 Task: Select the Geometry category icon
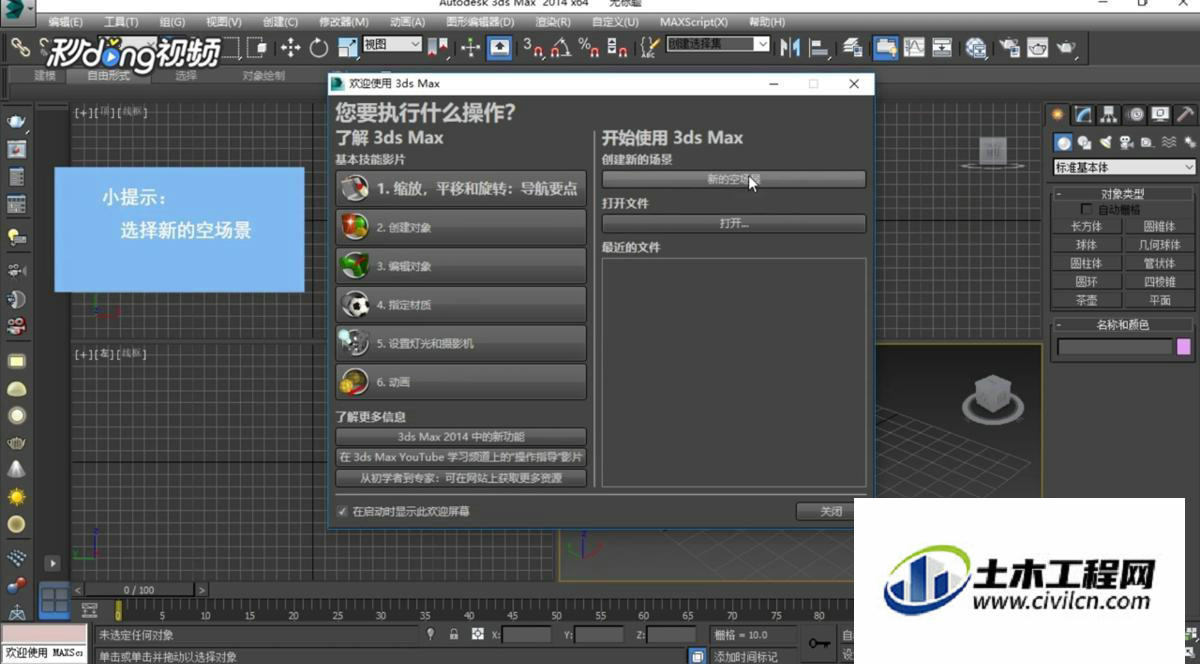click(x=1064, y=142)
